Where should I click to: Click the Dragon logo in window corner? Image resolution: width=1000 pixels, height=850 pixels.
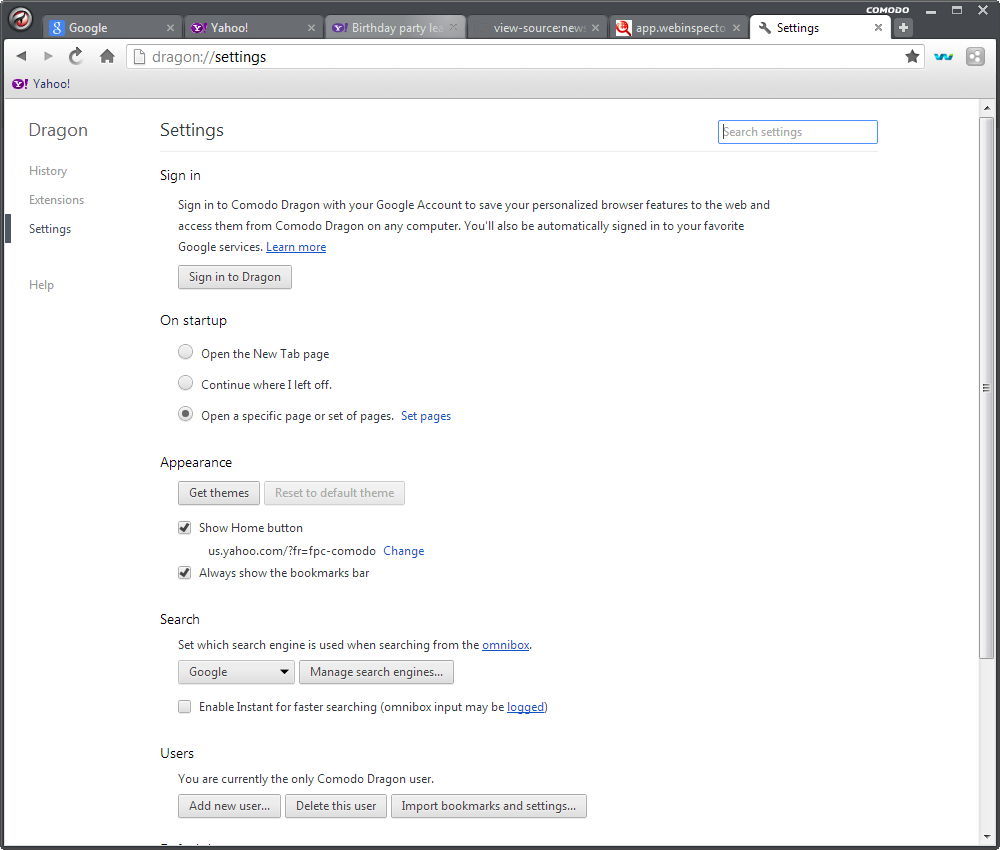[x=20, y=19]
